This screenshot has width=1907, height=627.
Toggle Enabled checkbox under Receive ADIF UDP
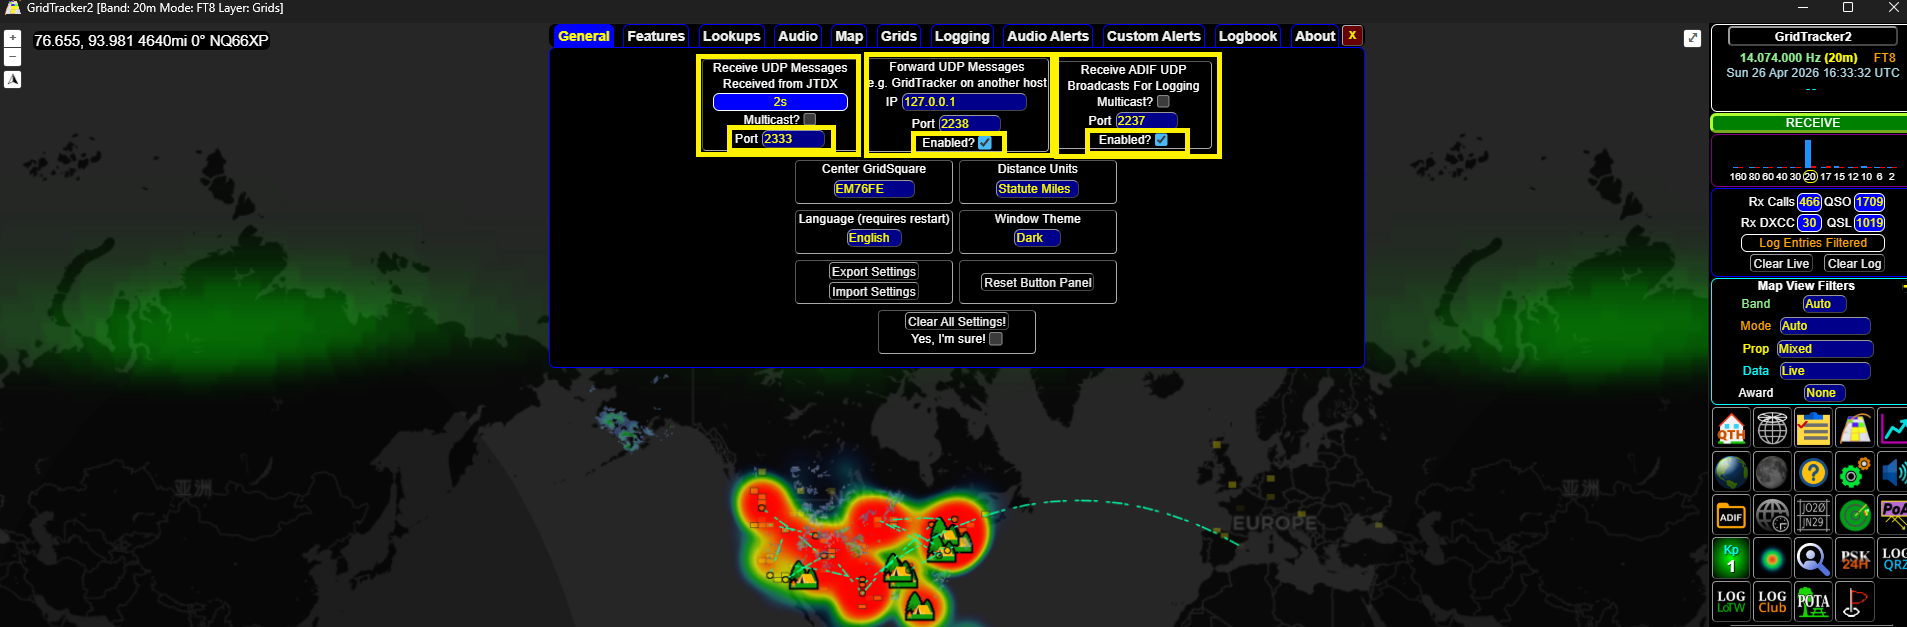pyautogui.click(x=1161, y=140)
